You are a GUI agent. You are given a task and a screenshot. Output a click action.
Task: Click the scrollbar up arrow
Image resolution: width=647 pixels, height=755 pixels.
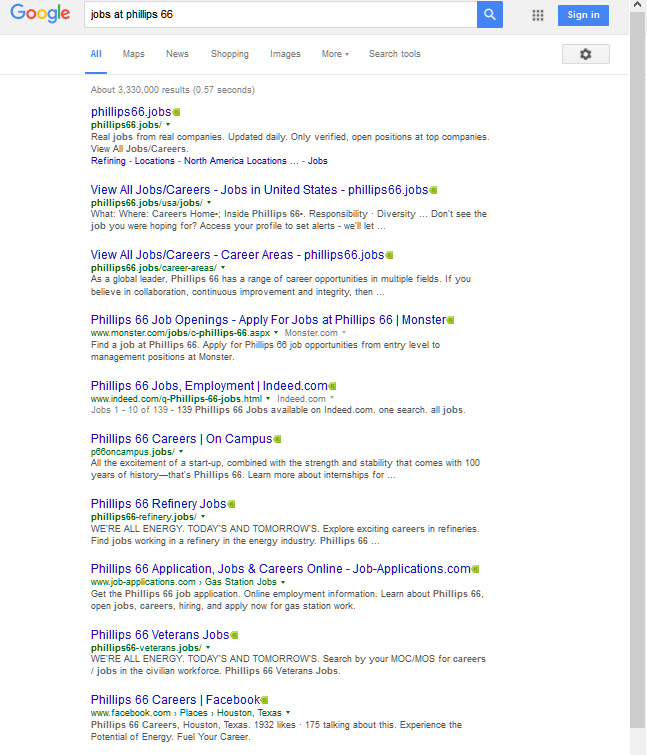(x=637, y=4)
